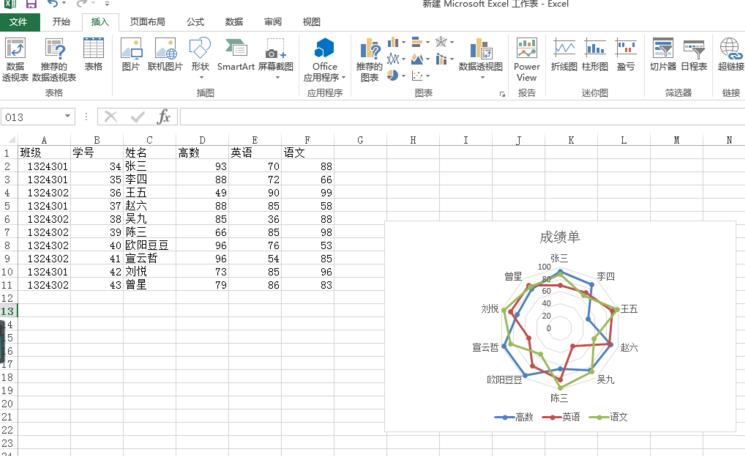Open the File (文件) tab
The height and width of the screenshot is (456, 745).
click(19, 22)
